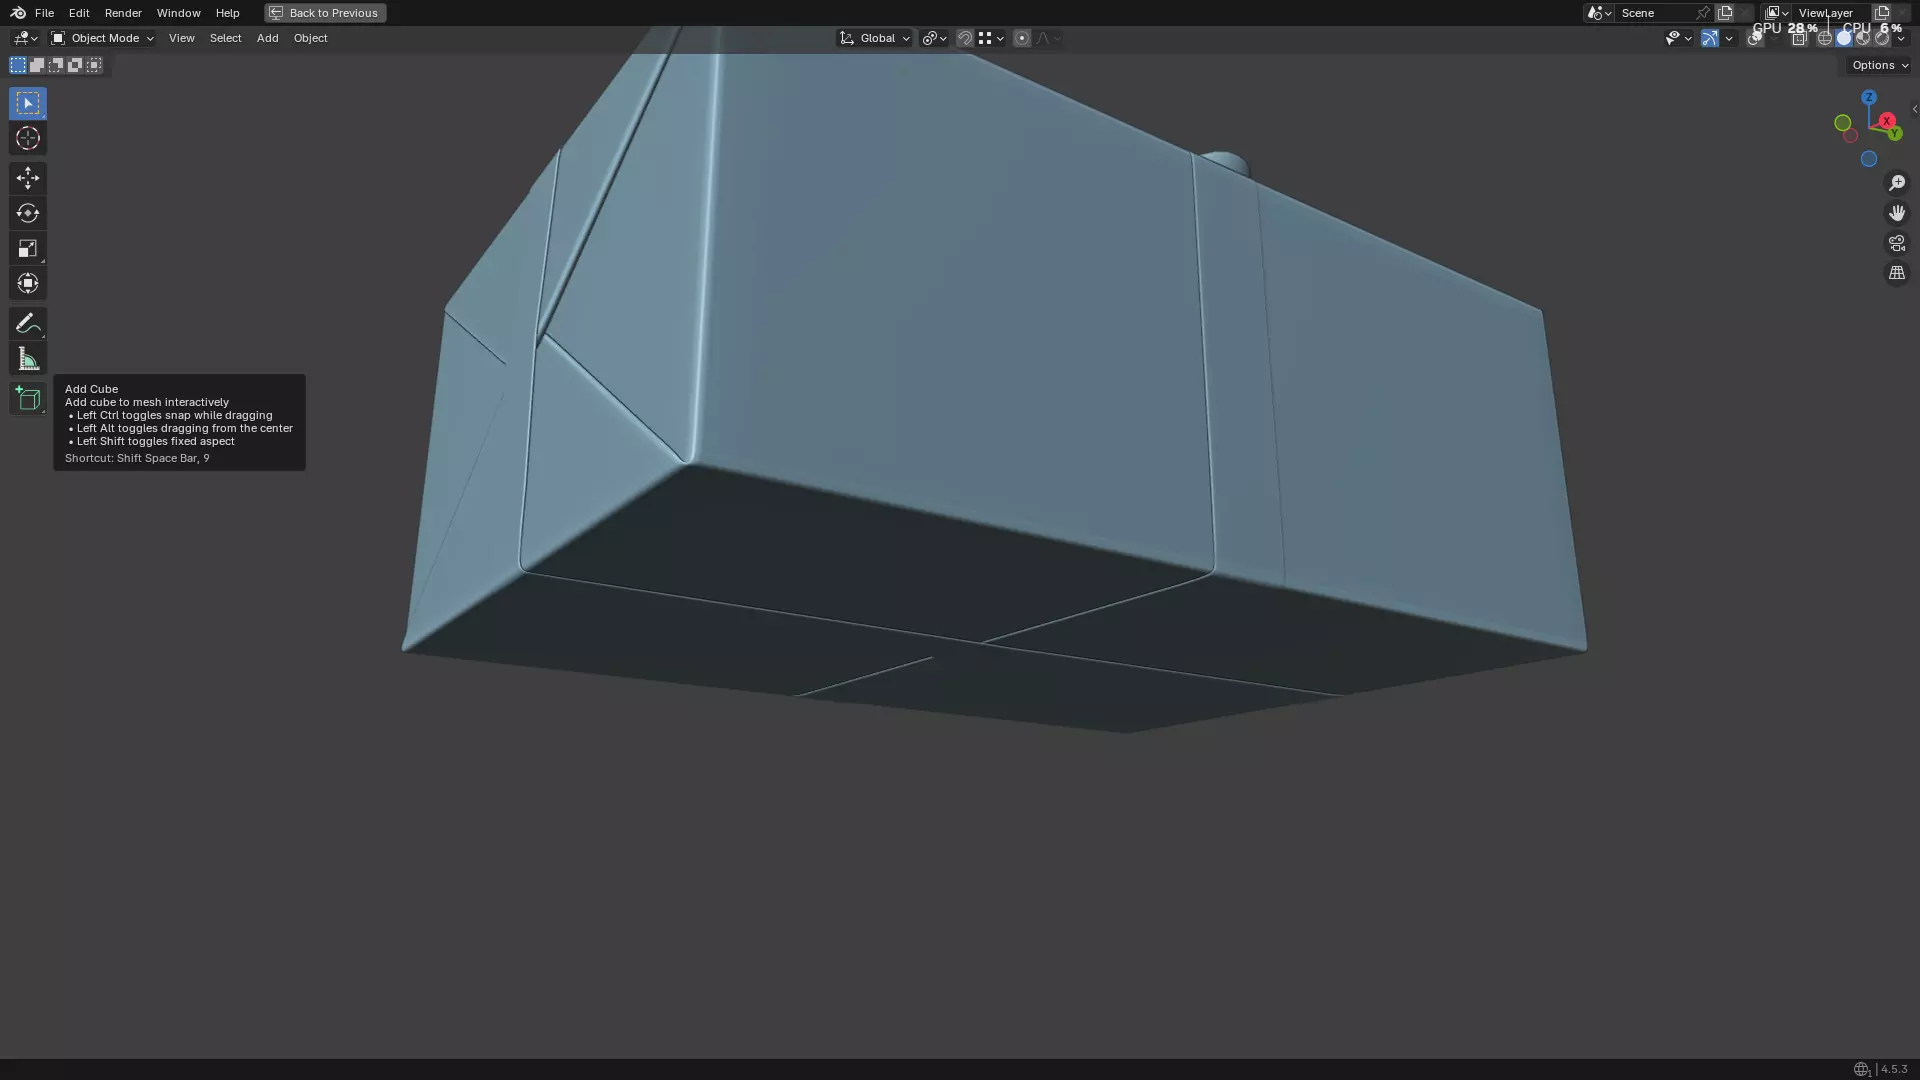Switch to Solid shading

point(1844,39)
